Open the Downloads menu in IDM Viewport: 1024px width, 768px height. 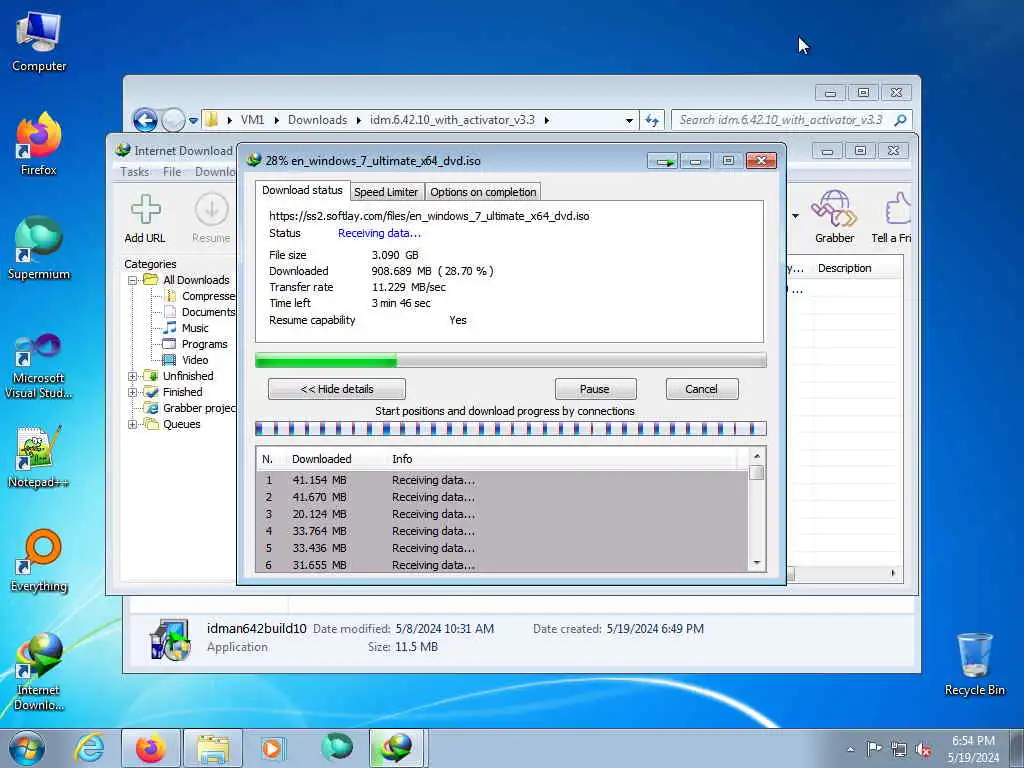point(215,172)
